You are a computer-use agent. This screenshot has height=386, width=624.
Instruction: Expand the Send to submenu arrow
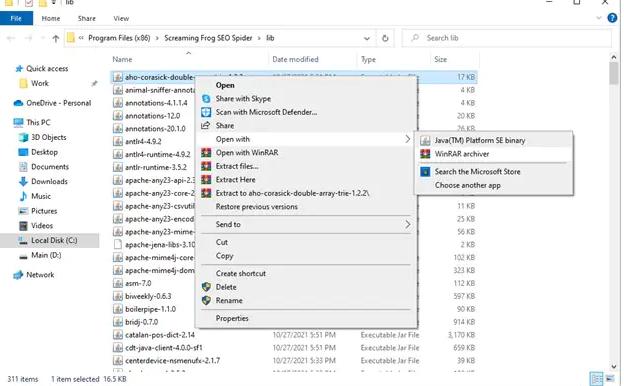(x=408, y=224)
